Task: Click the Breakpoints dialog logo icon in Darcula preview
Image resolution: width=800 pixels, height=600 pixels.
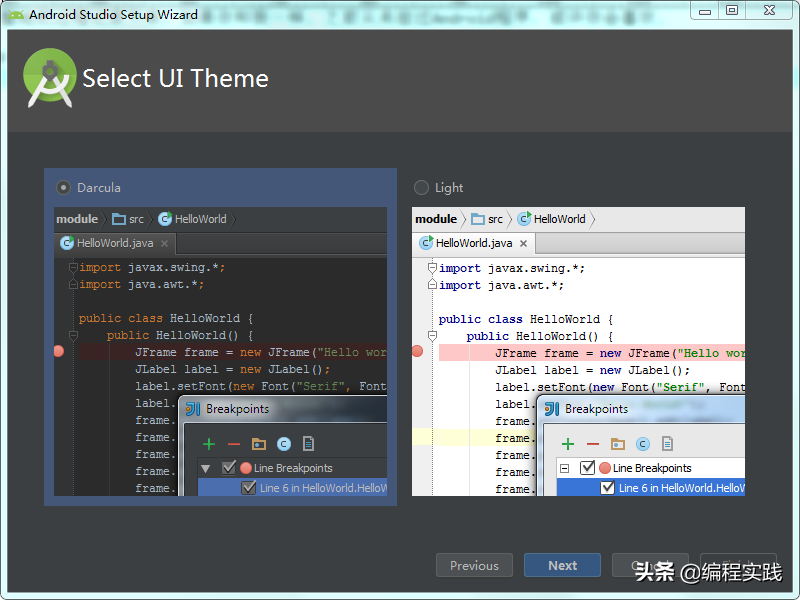Action: tap(193, 409)
